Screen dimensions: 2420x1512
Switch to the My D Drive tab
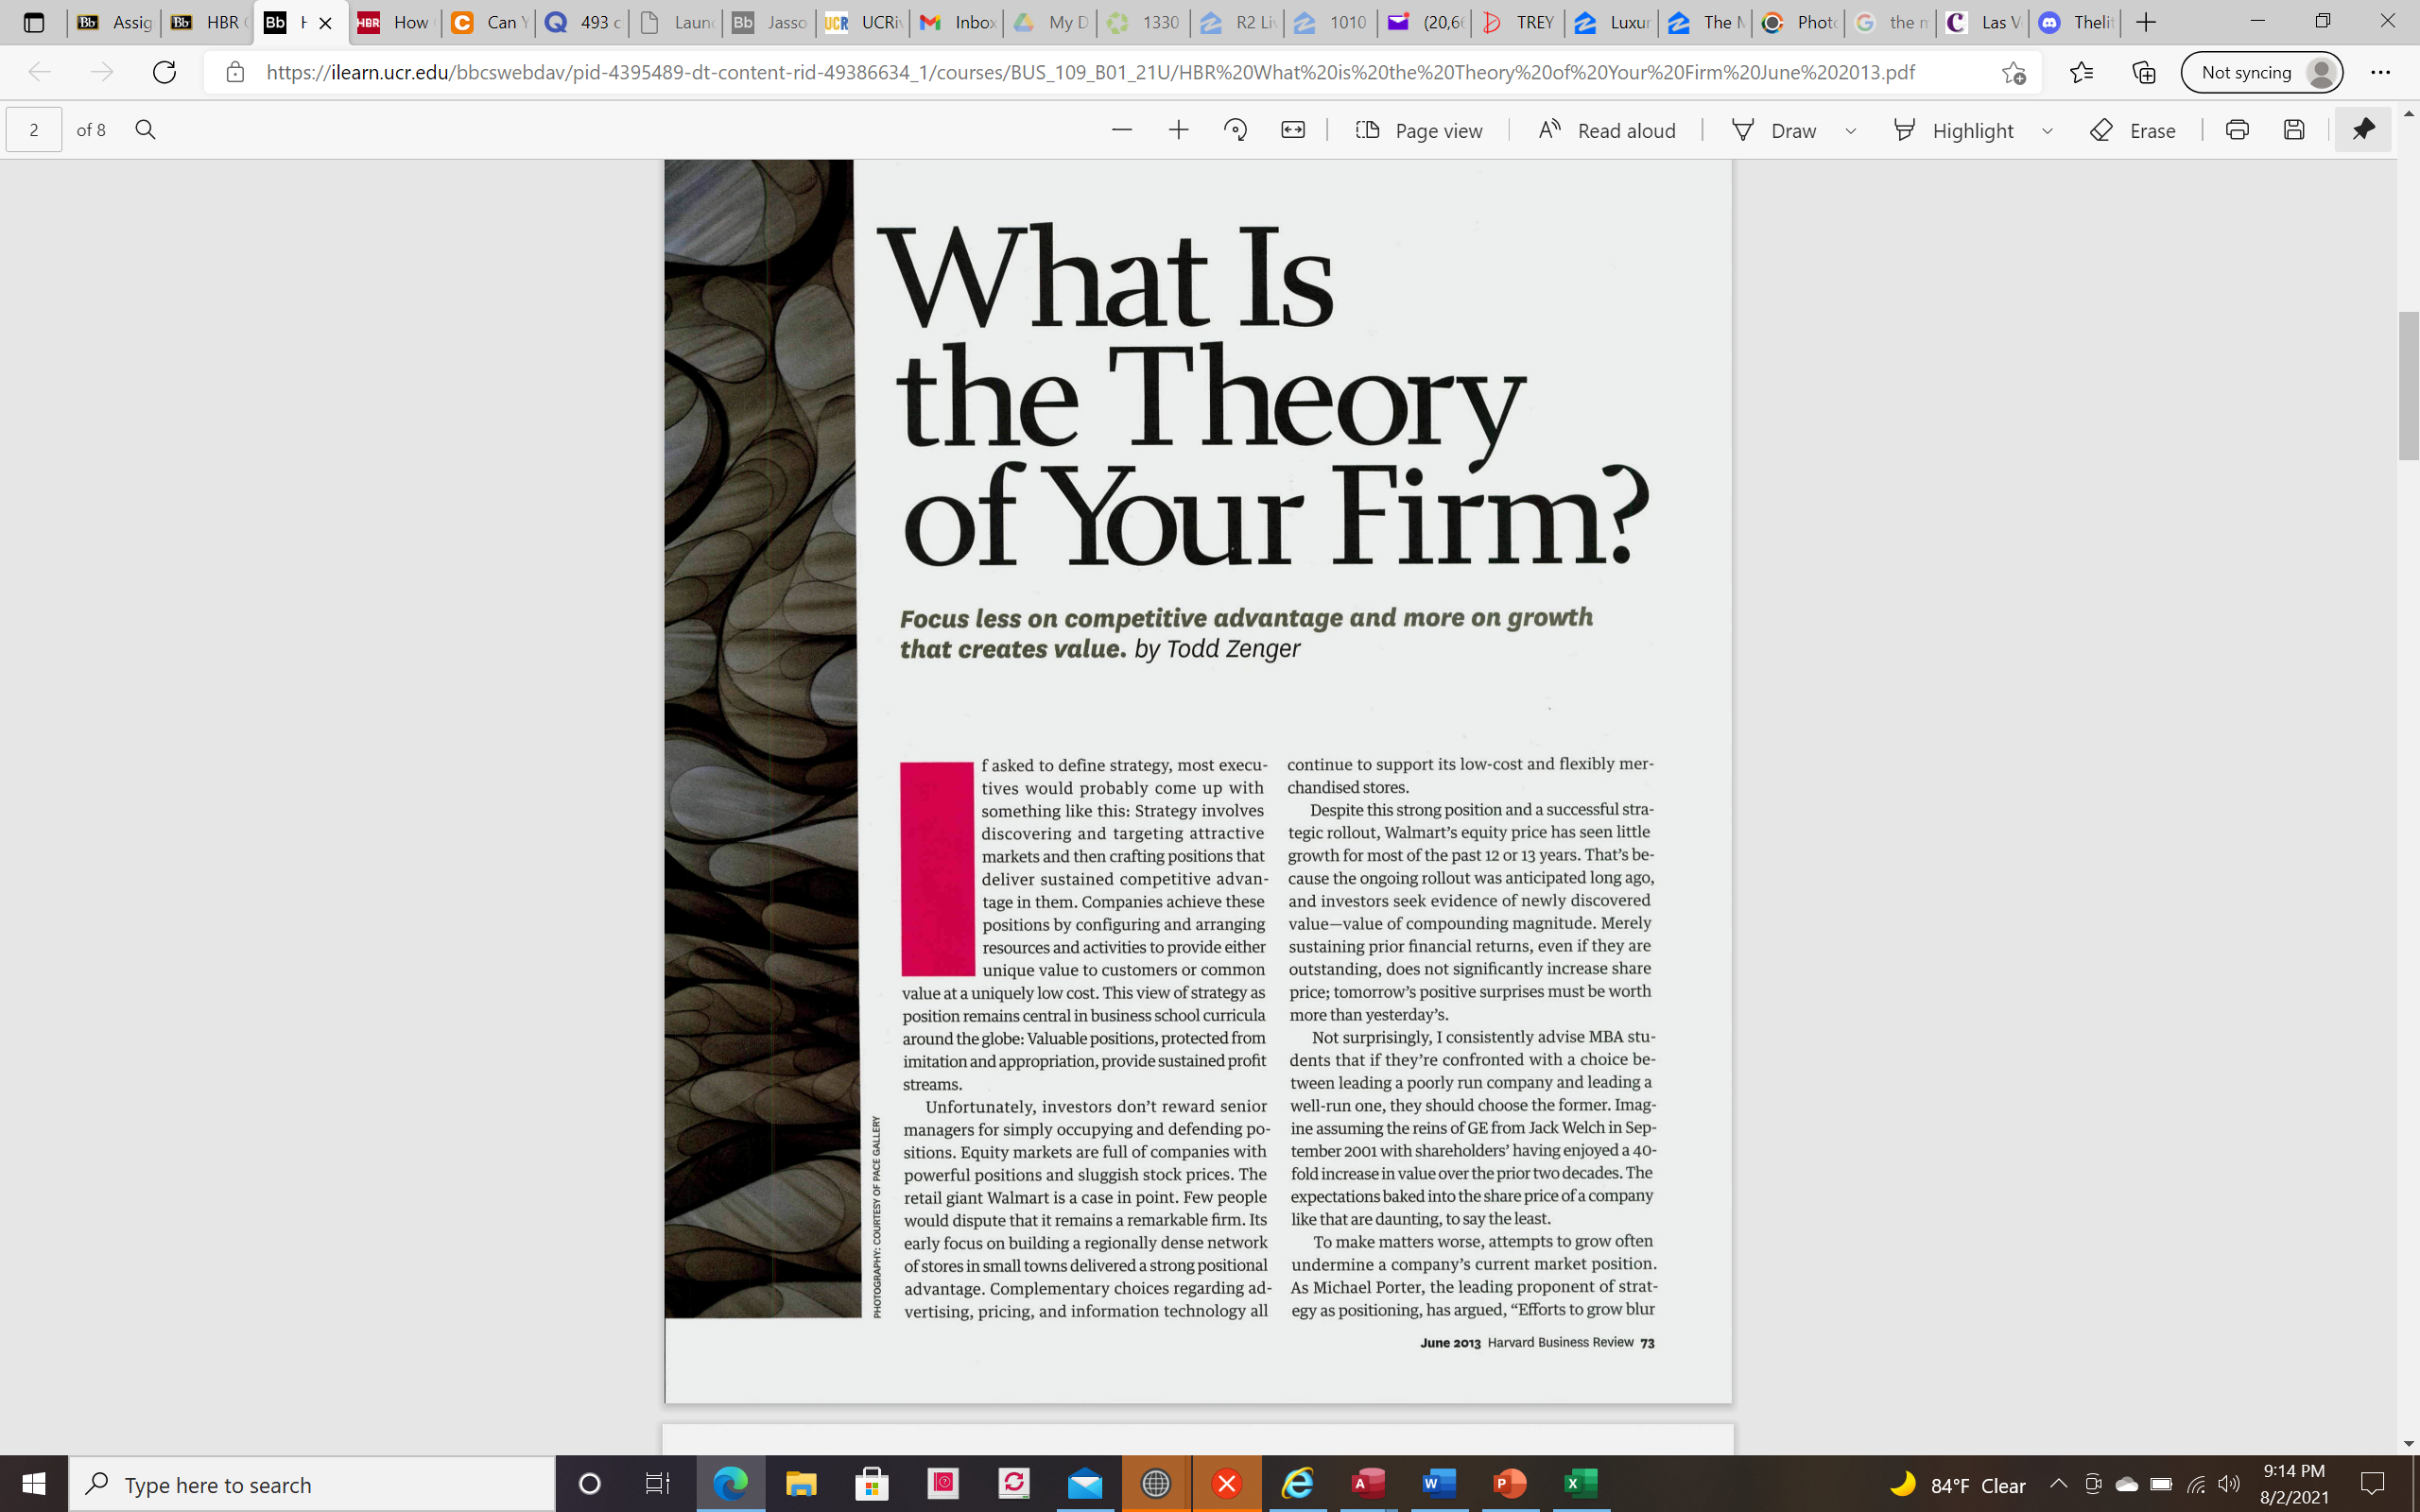(1050, 22)
